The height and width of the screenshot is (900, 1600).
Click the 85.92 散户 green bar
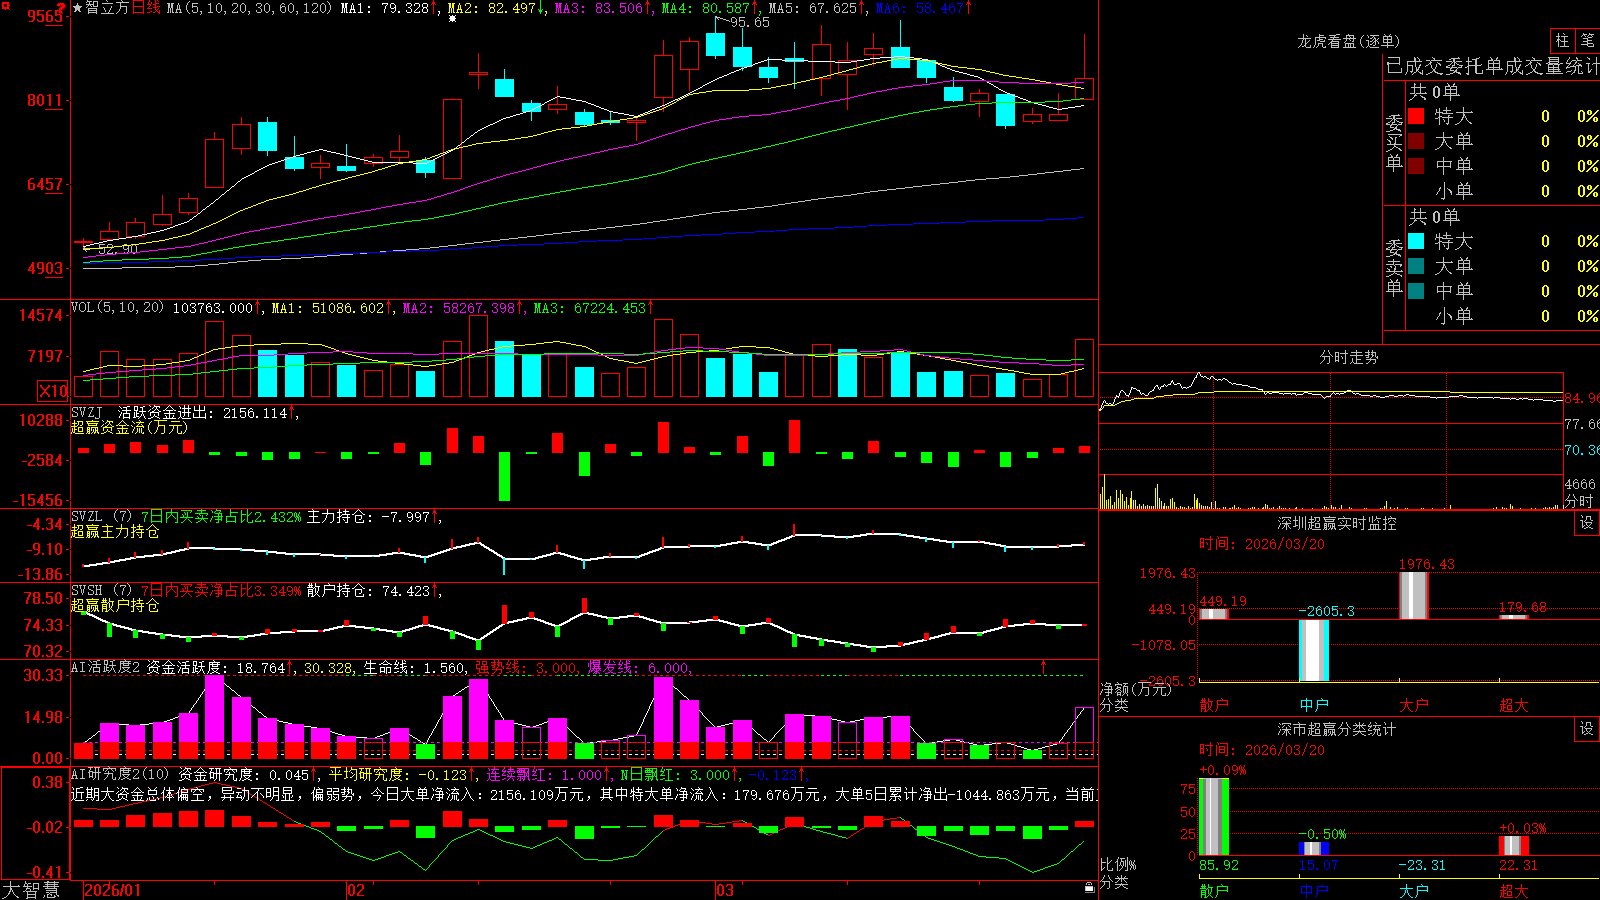1214,817
